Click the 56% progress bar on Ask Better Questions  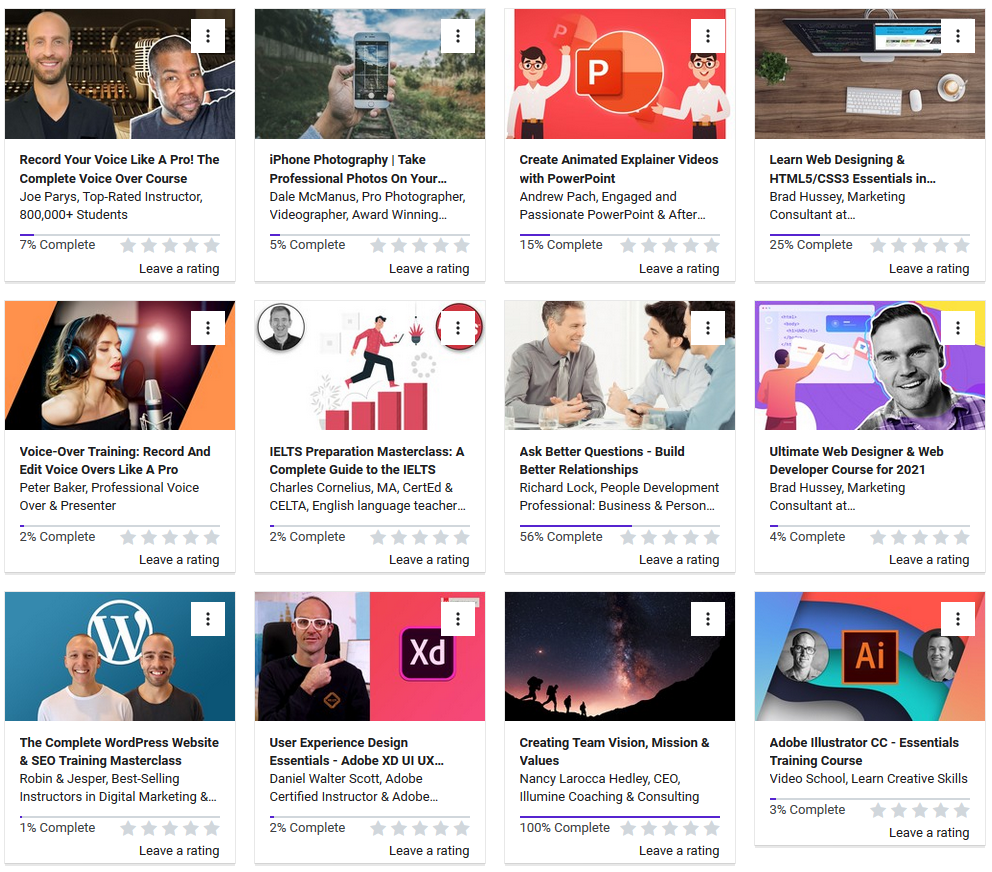575,525
